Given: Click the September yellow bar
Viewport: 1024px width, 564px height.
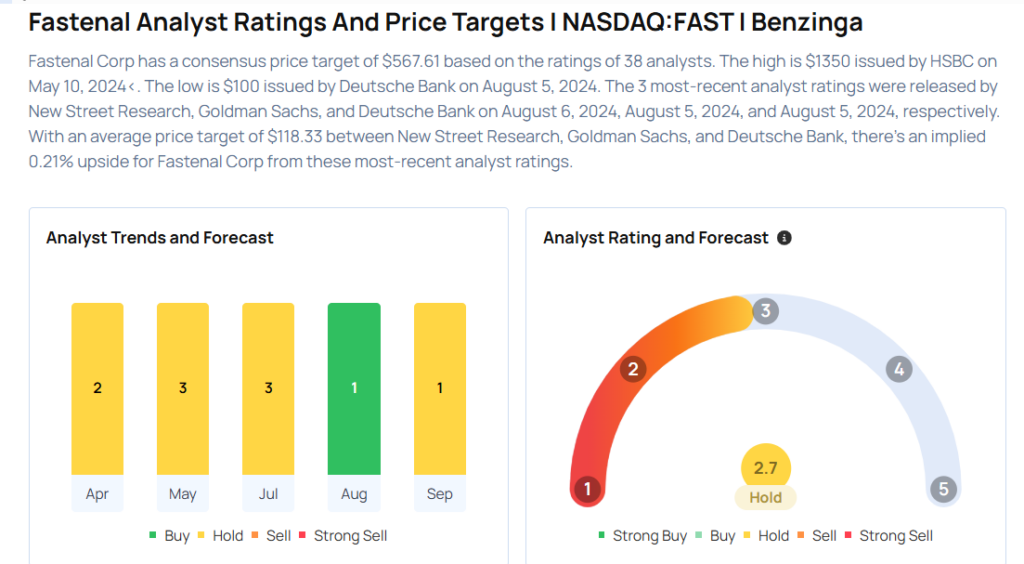Looking at the screenshot, I should [440, 388].
